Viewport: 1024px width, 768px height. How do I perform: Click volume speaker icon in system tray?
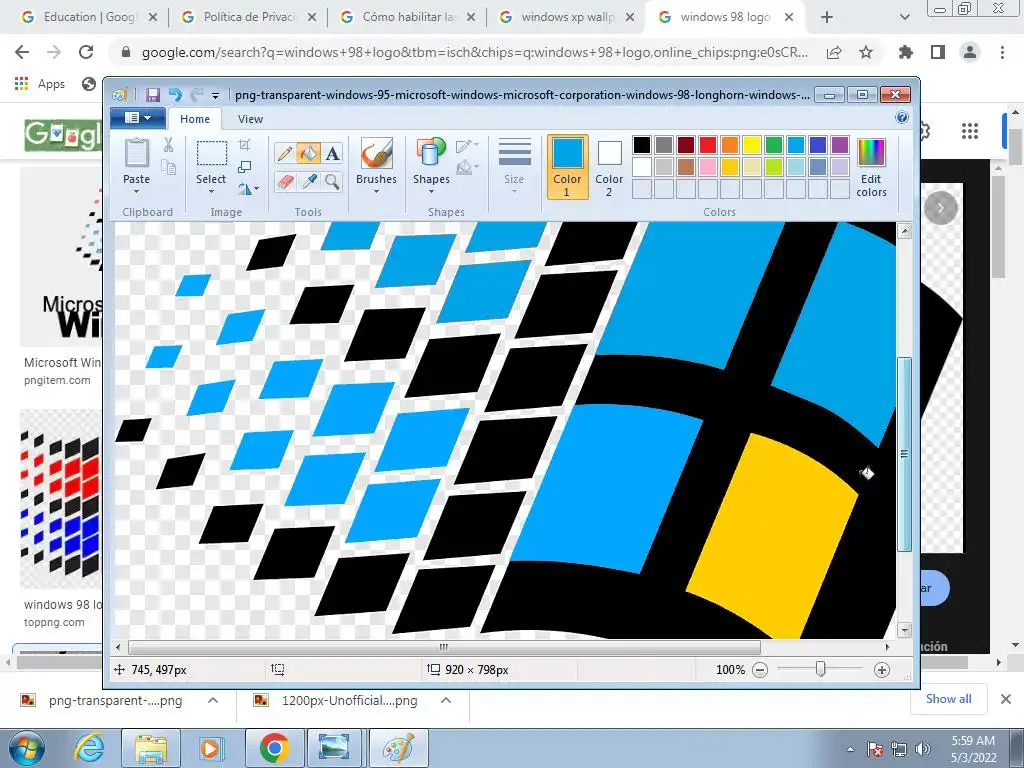pos(923,749)
